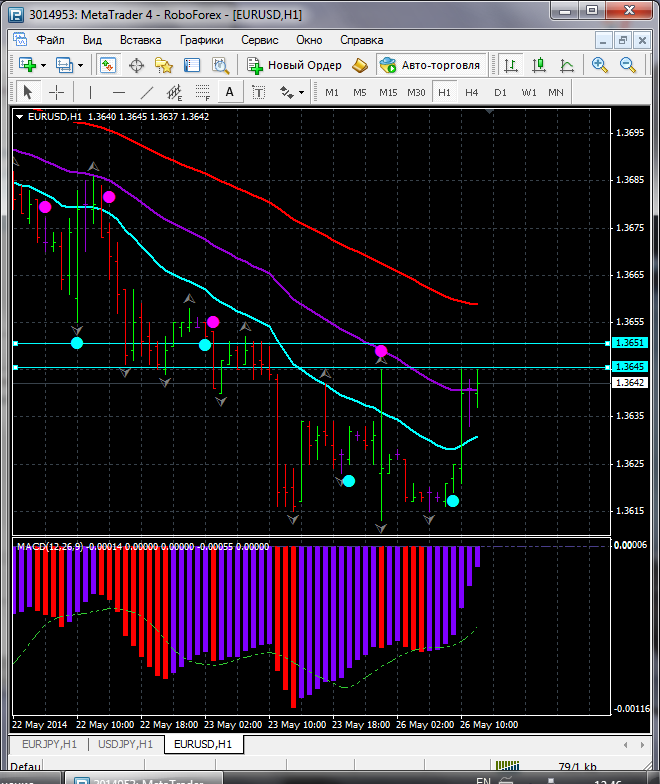The width and height of the screenshot is (660, 784).
Task: Expand the new chart dropdown arrow
Action: click(x=44, y=66)
